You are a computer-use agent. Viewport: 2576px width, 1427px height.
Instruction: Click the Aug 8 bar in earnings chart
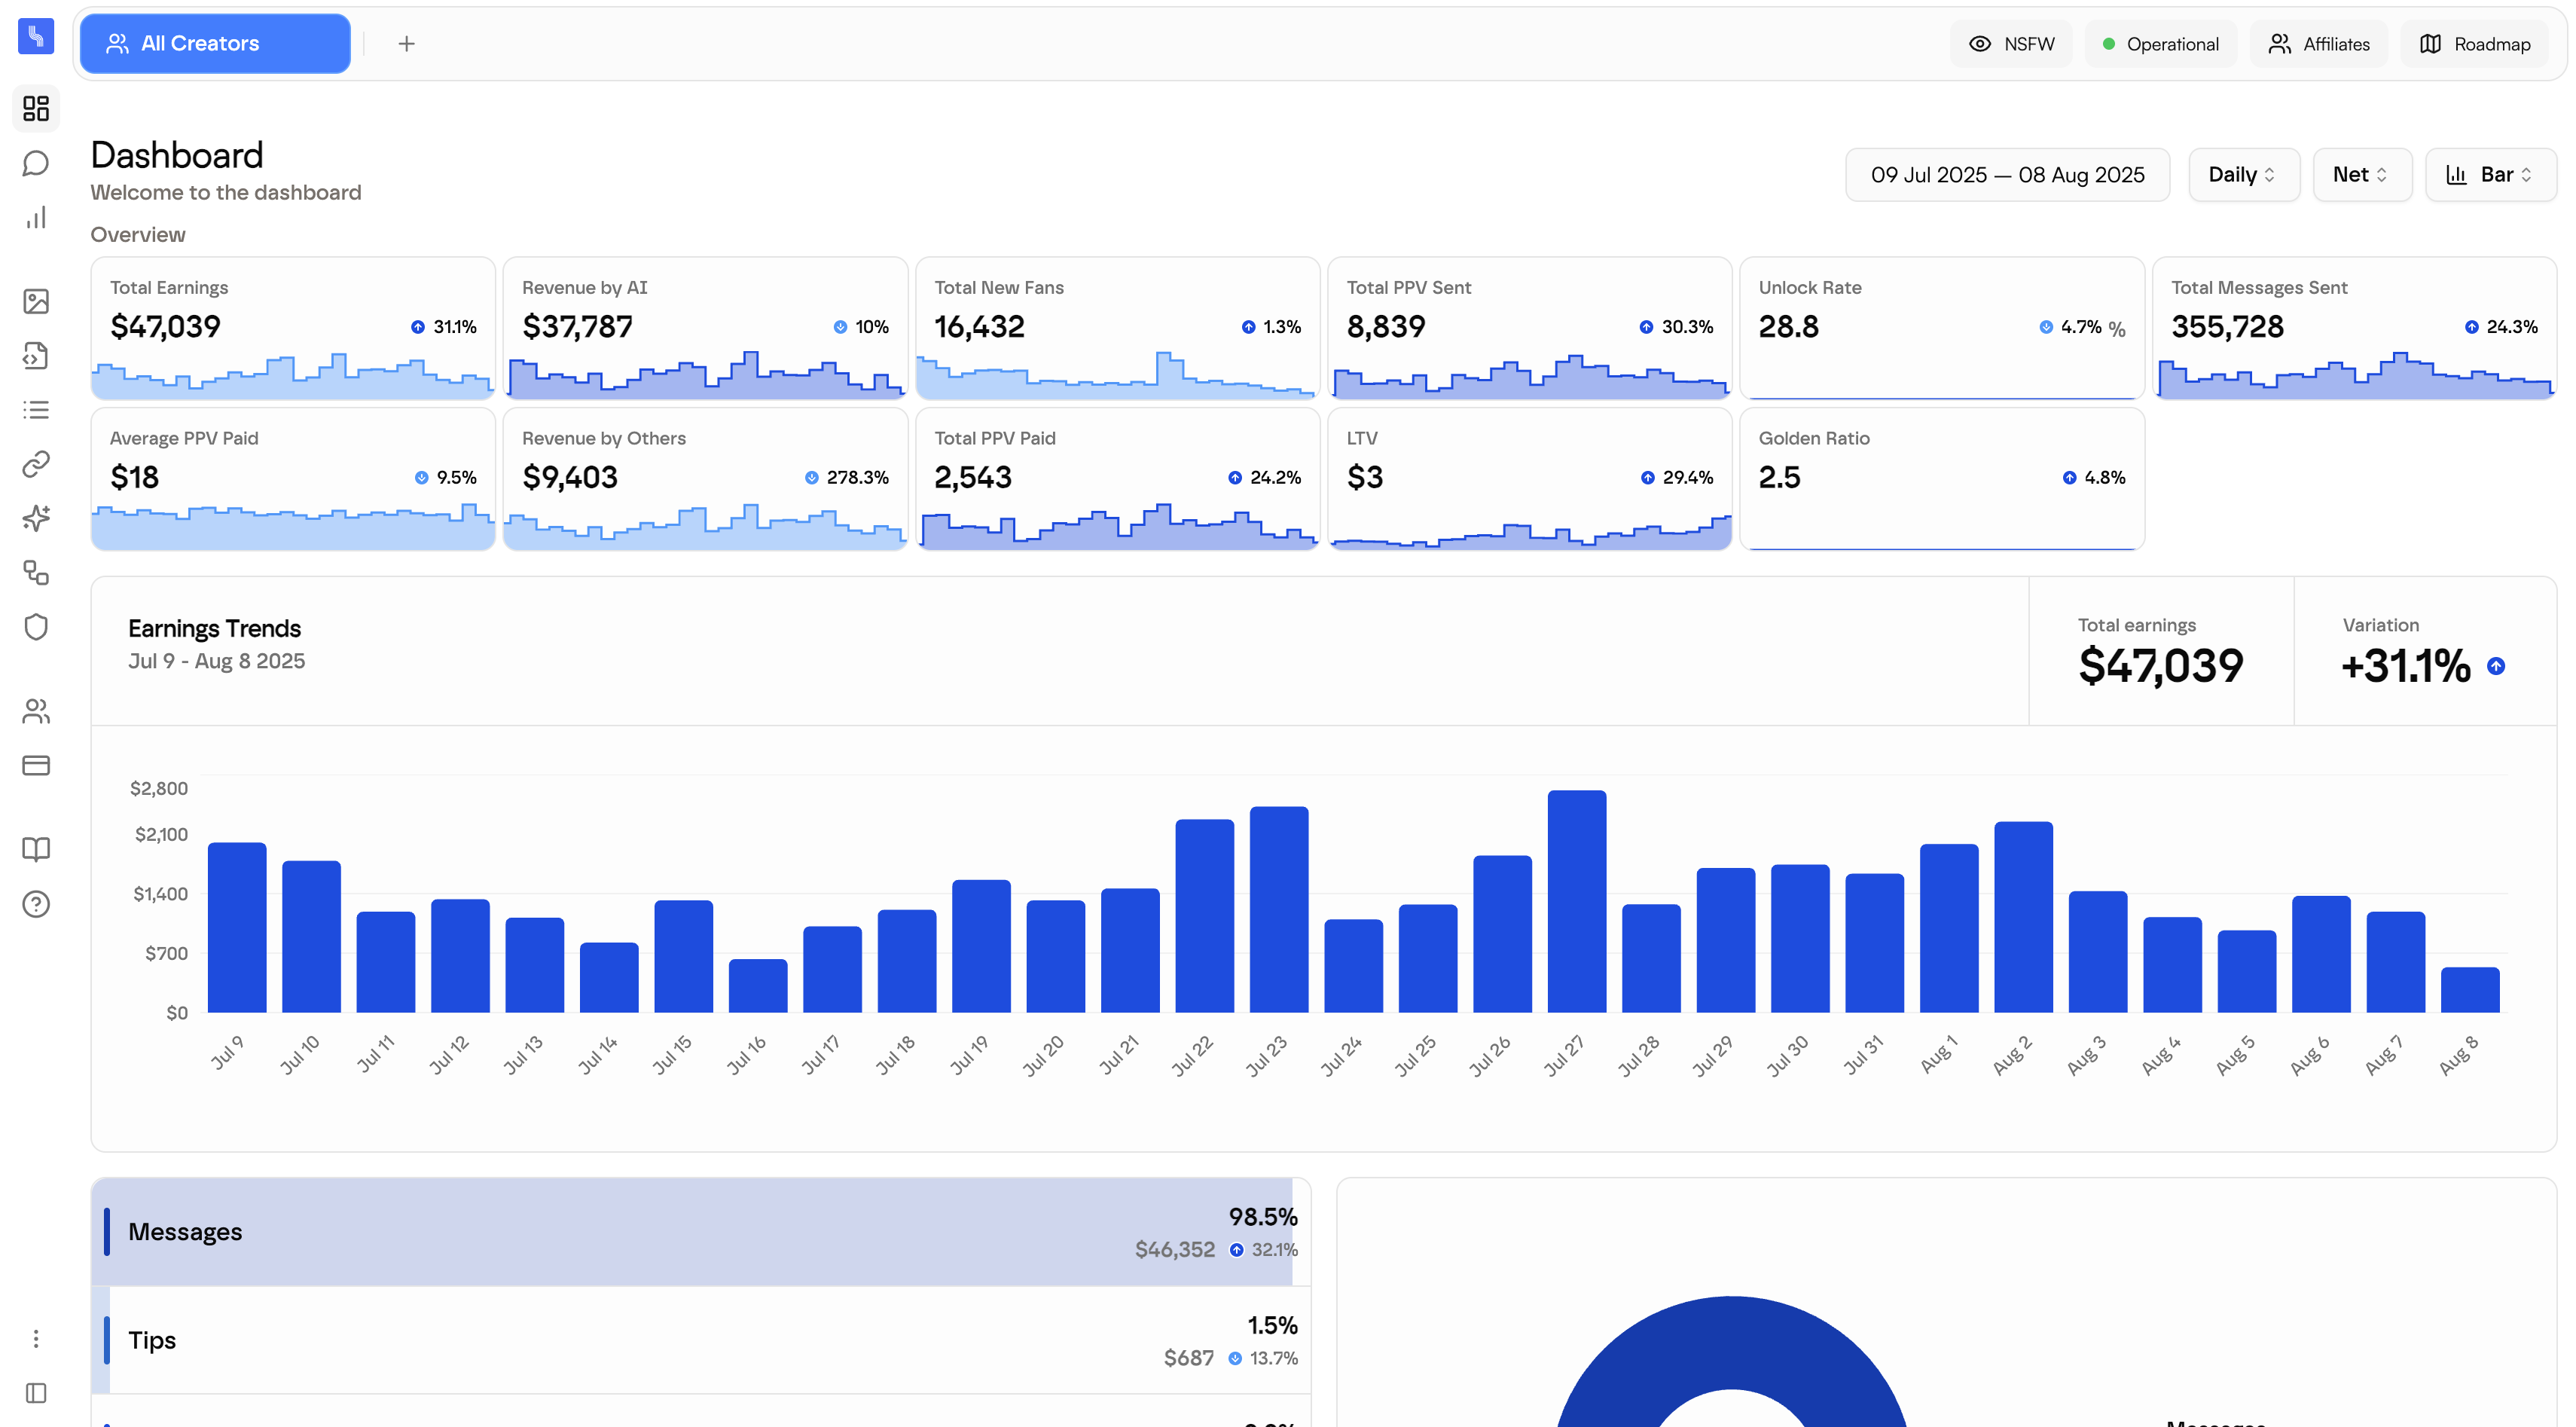2470,989
